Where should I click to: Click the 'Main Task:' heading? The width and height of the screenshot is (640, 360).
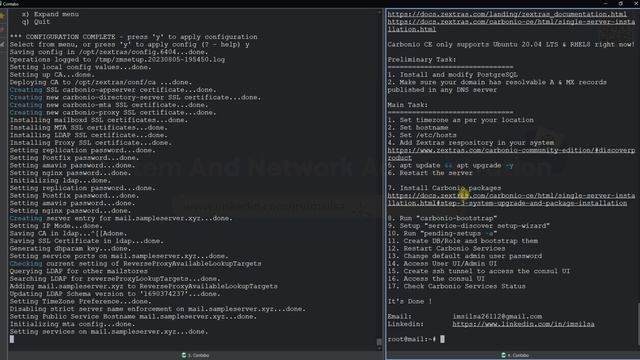pos(407,105)
